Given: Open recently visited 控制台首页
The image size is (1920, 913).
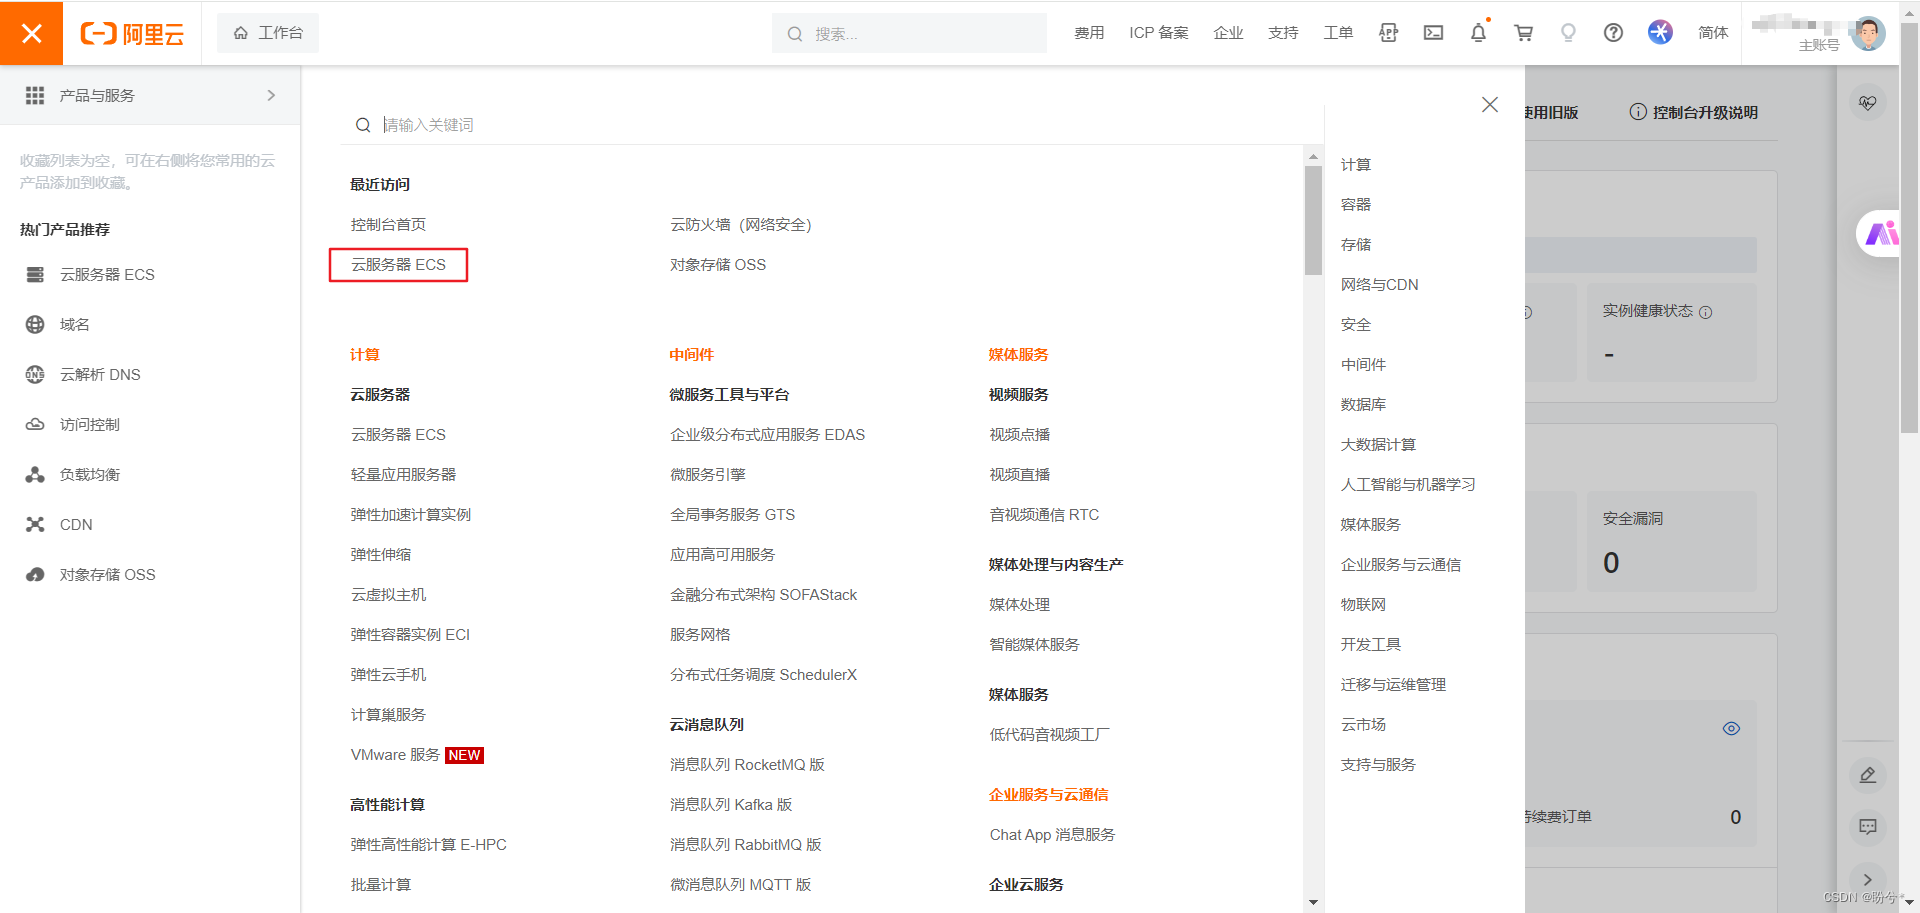Looking at the screenshot, I should pos(388,225).
